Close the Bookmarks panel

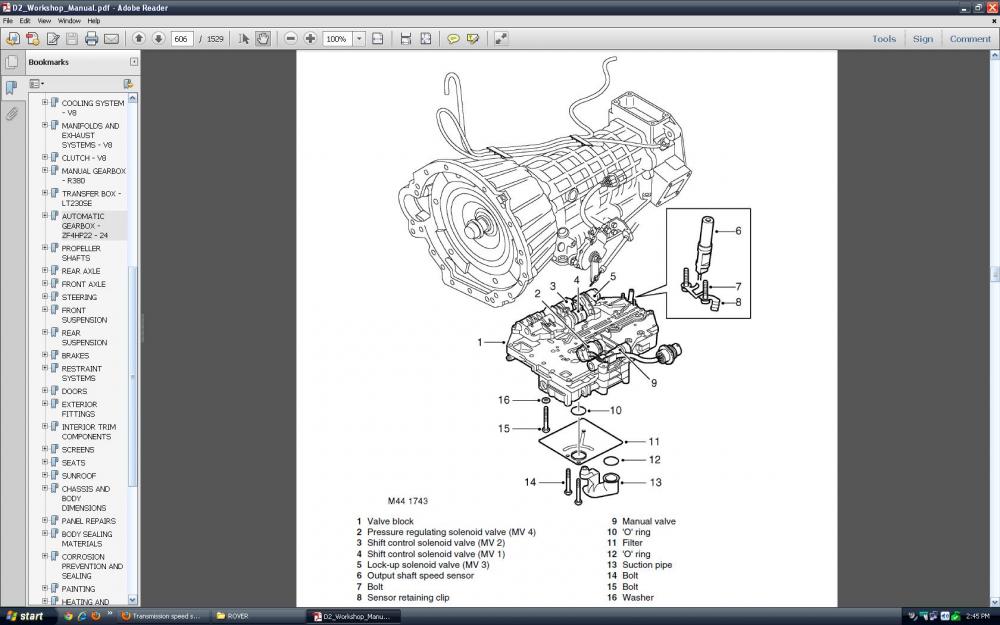click(134, 61)
